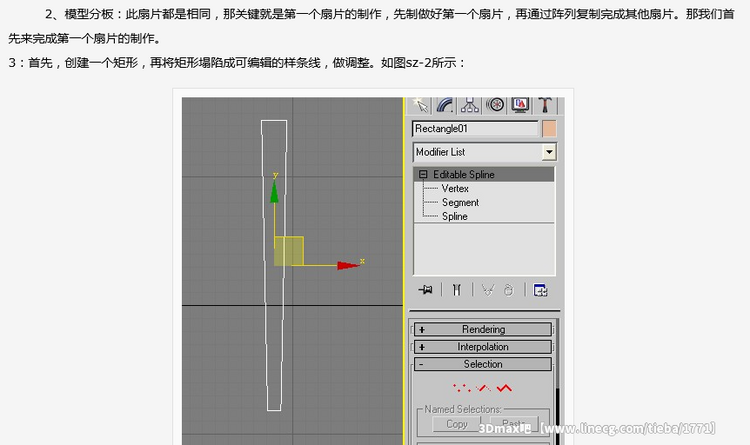
Task: Click Configure Modifier Sets icon
Action: (540, 290)
